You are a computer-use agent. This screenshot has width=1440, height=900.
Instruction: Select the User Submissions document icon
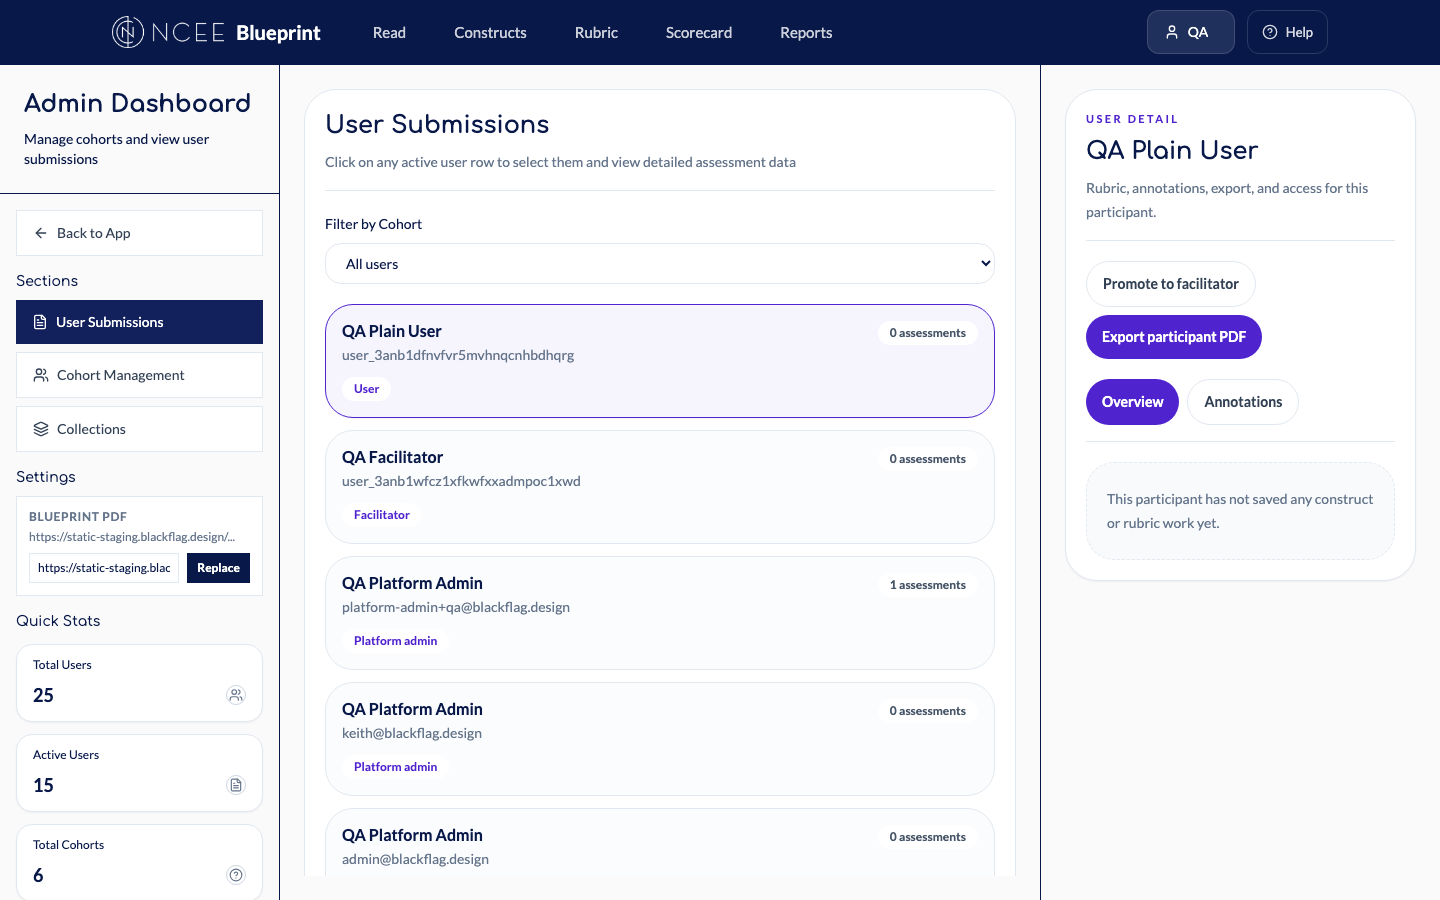pyautogui.click(x=40, y=322)
